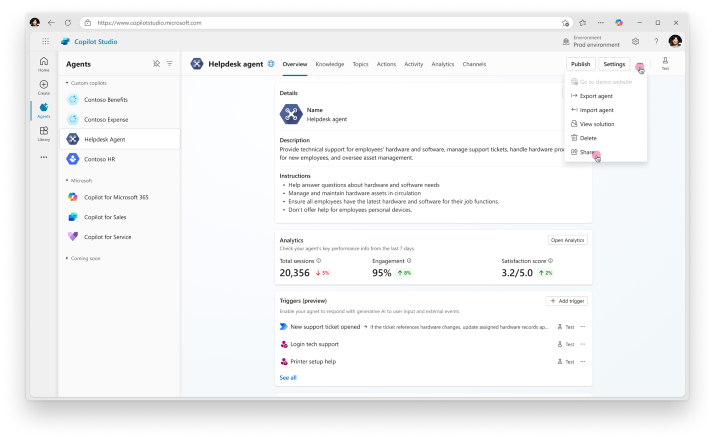Choose Export agent from the menu

(x=606, y=96)
